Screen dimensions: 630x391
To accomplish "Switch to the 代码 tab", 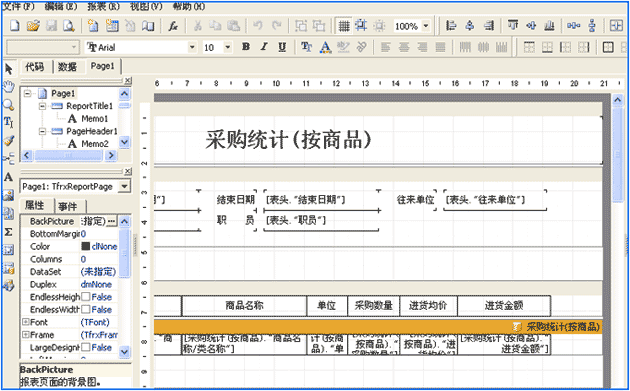I will click(35, 66).
